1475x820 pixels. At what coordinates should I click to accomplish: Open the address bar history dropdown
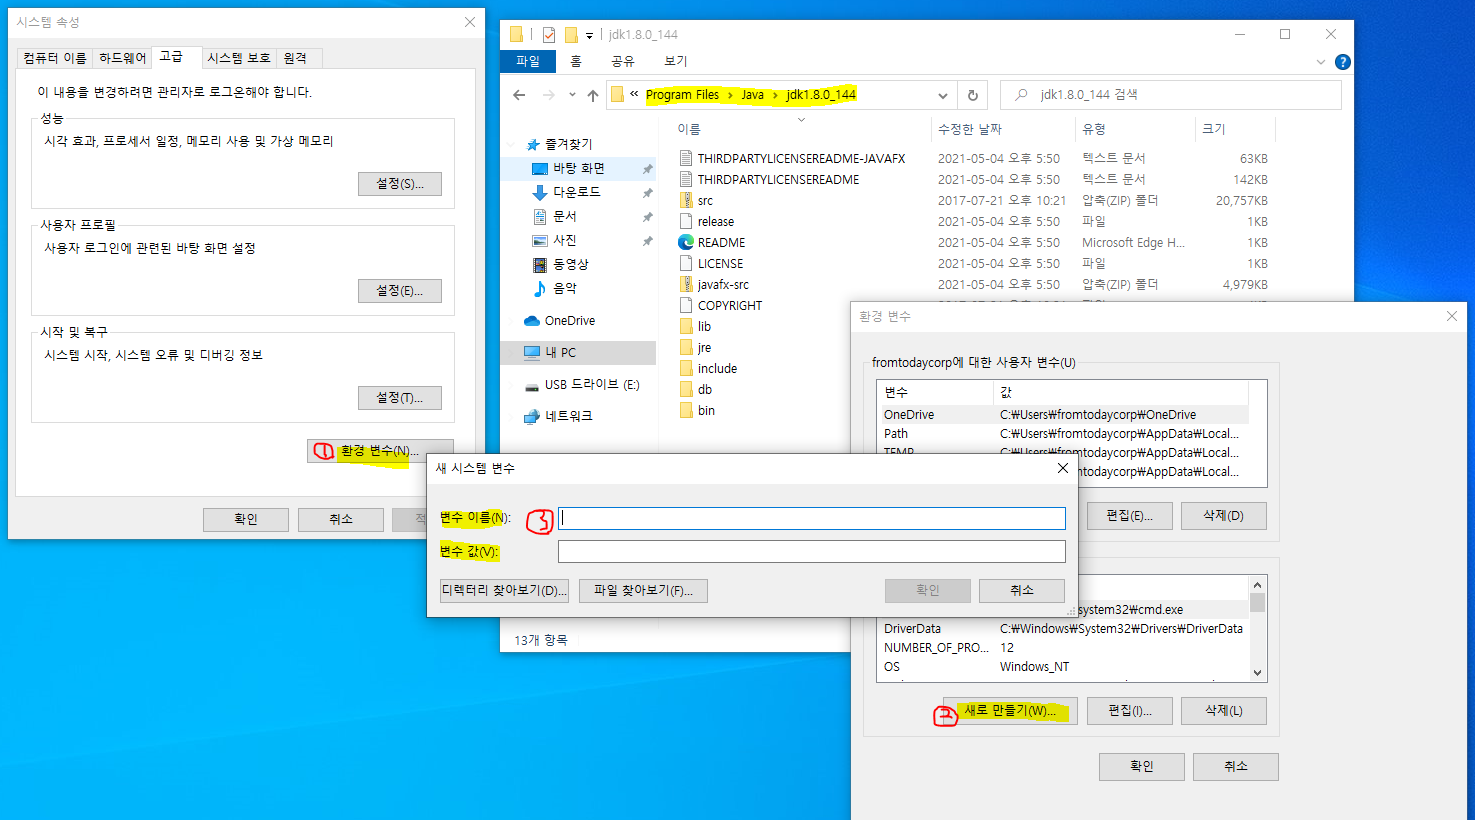point(942,96)
